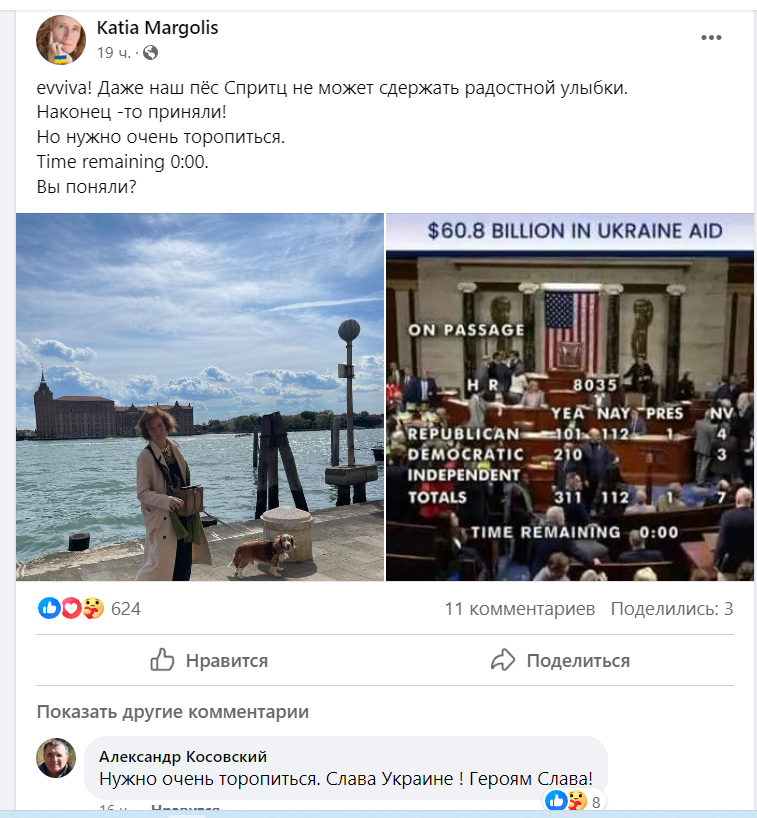The height and width of the screenshot is (818, 757).
Task: Show the 624 reactions count list
Action: pyautogui.click(x=126, y=609)
